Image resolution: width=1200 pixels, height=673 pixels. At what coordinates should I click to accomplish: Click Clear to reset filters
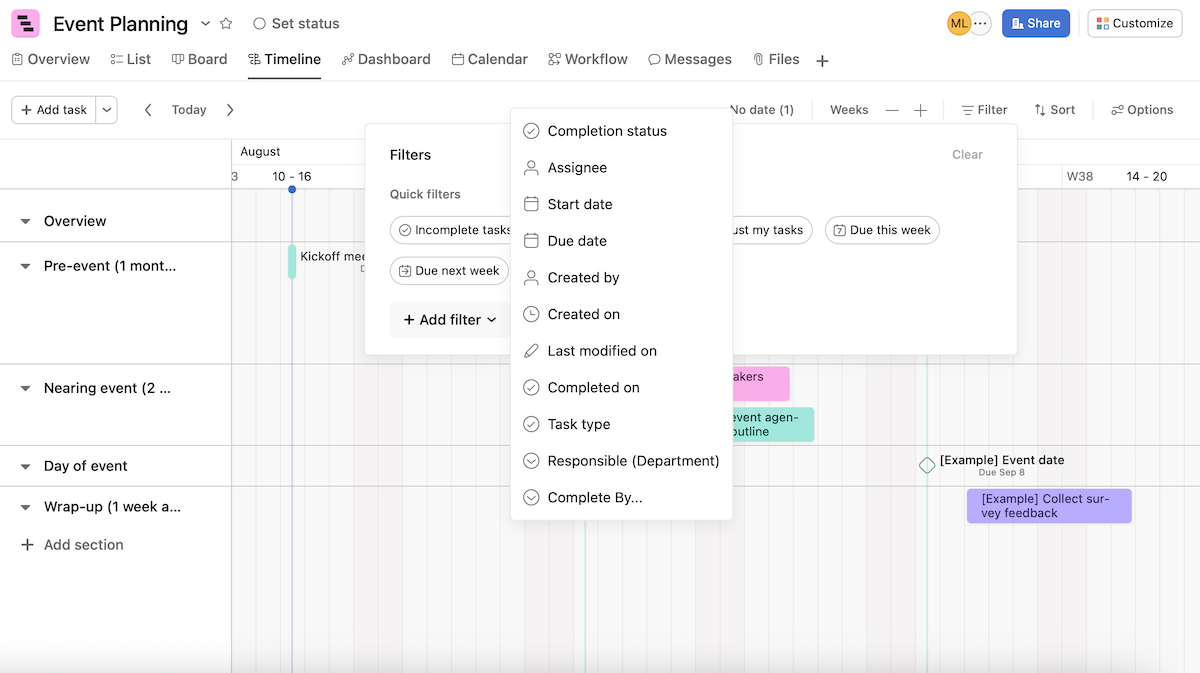point(966,154)
